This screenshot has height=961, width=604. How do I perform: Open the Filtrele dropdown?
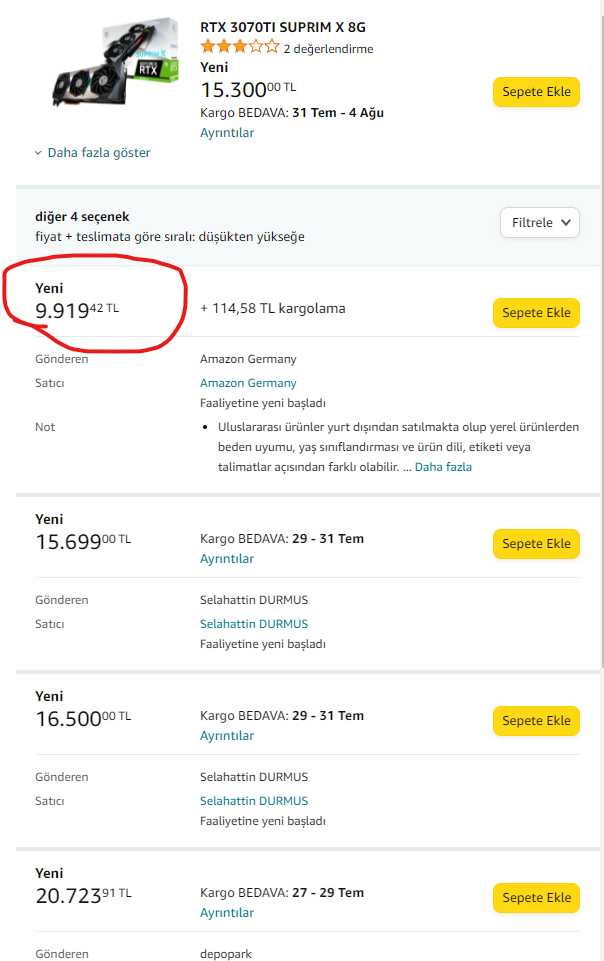[540, 222]
